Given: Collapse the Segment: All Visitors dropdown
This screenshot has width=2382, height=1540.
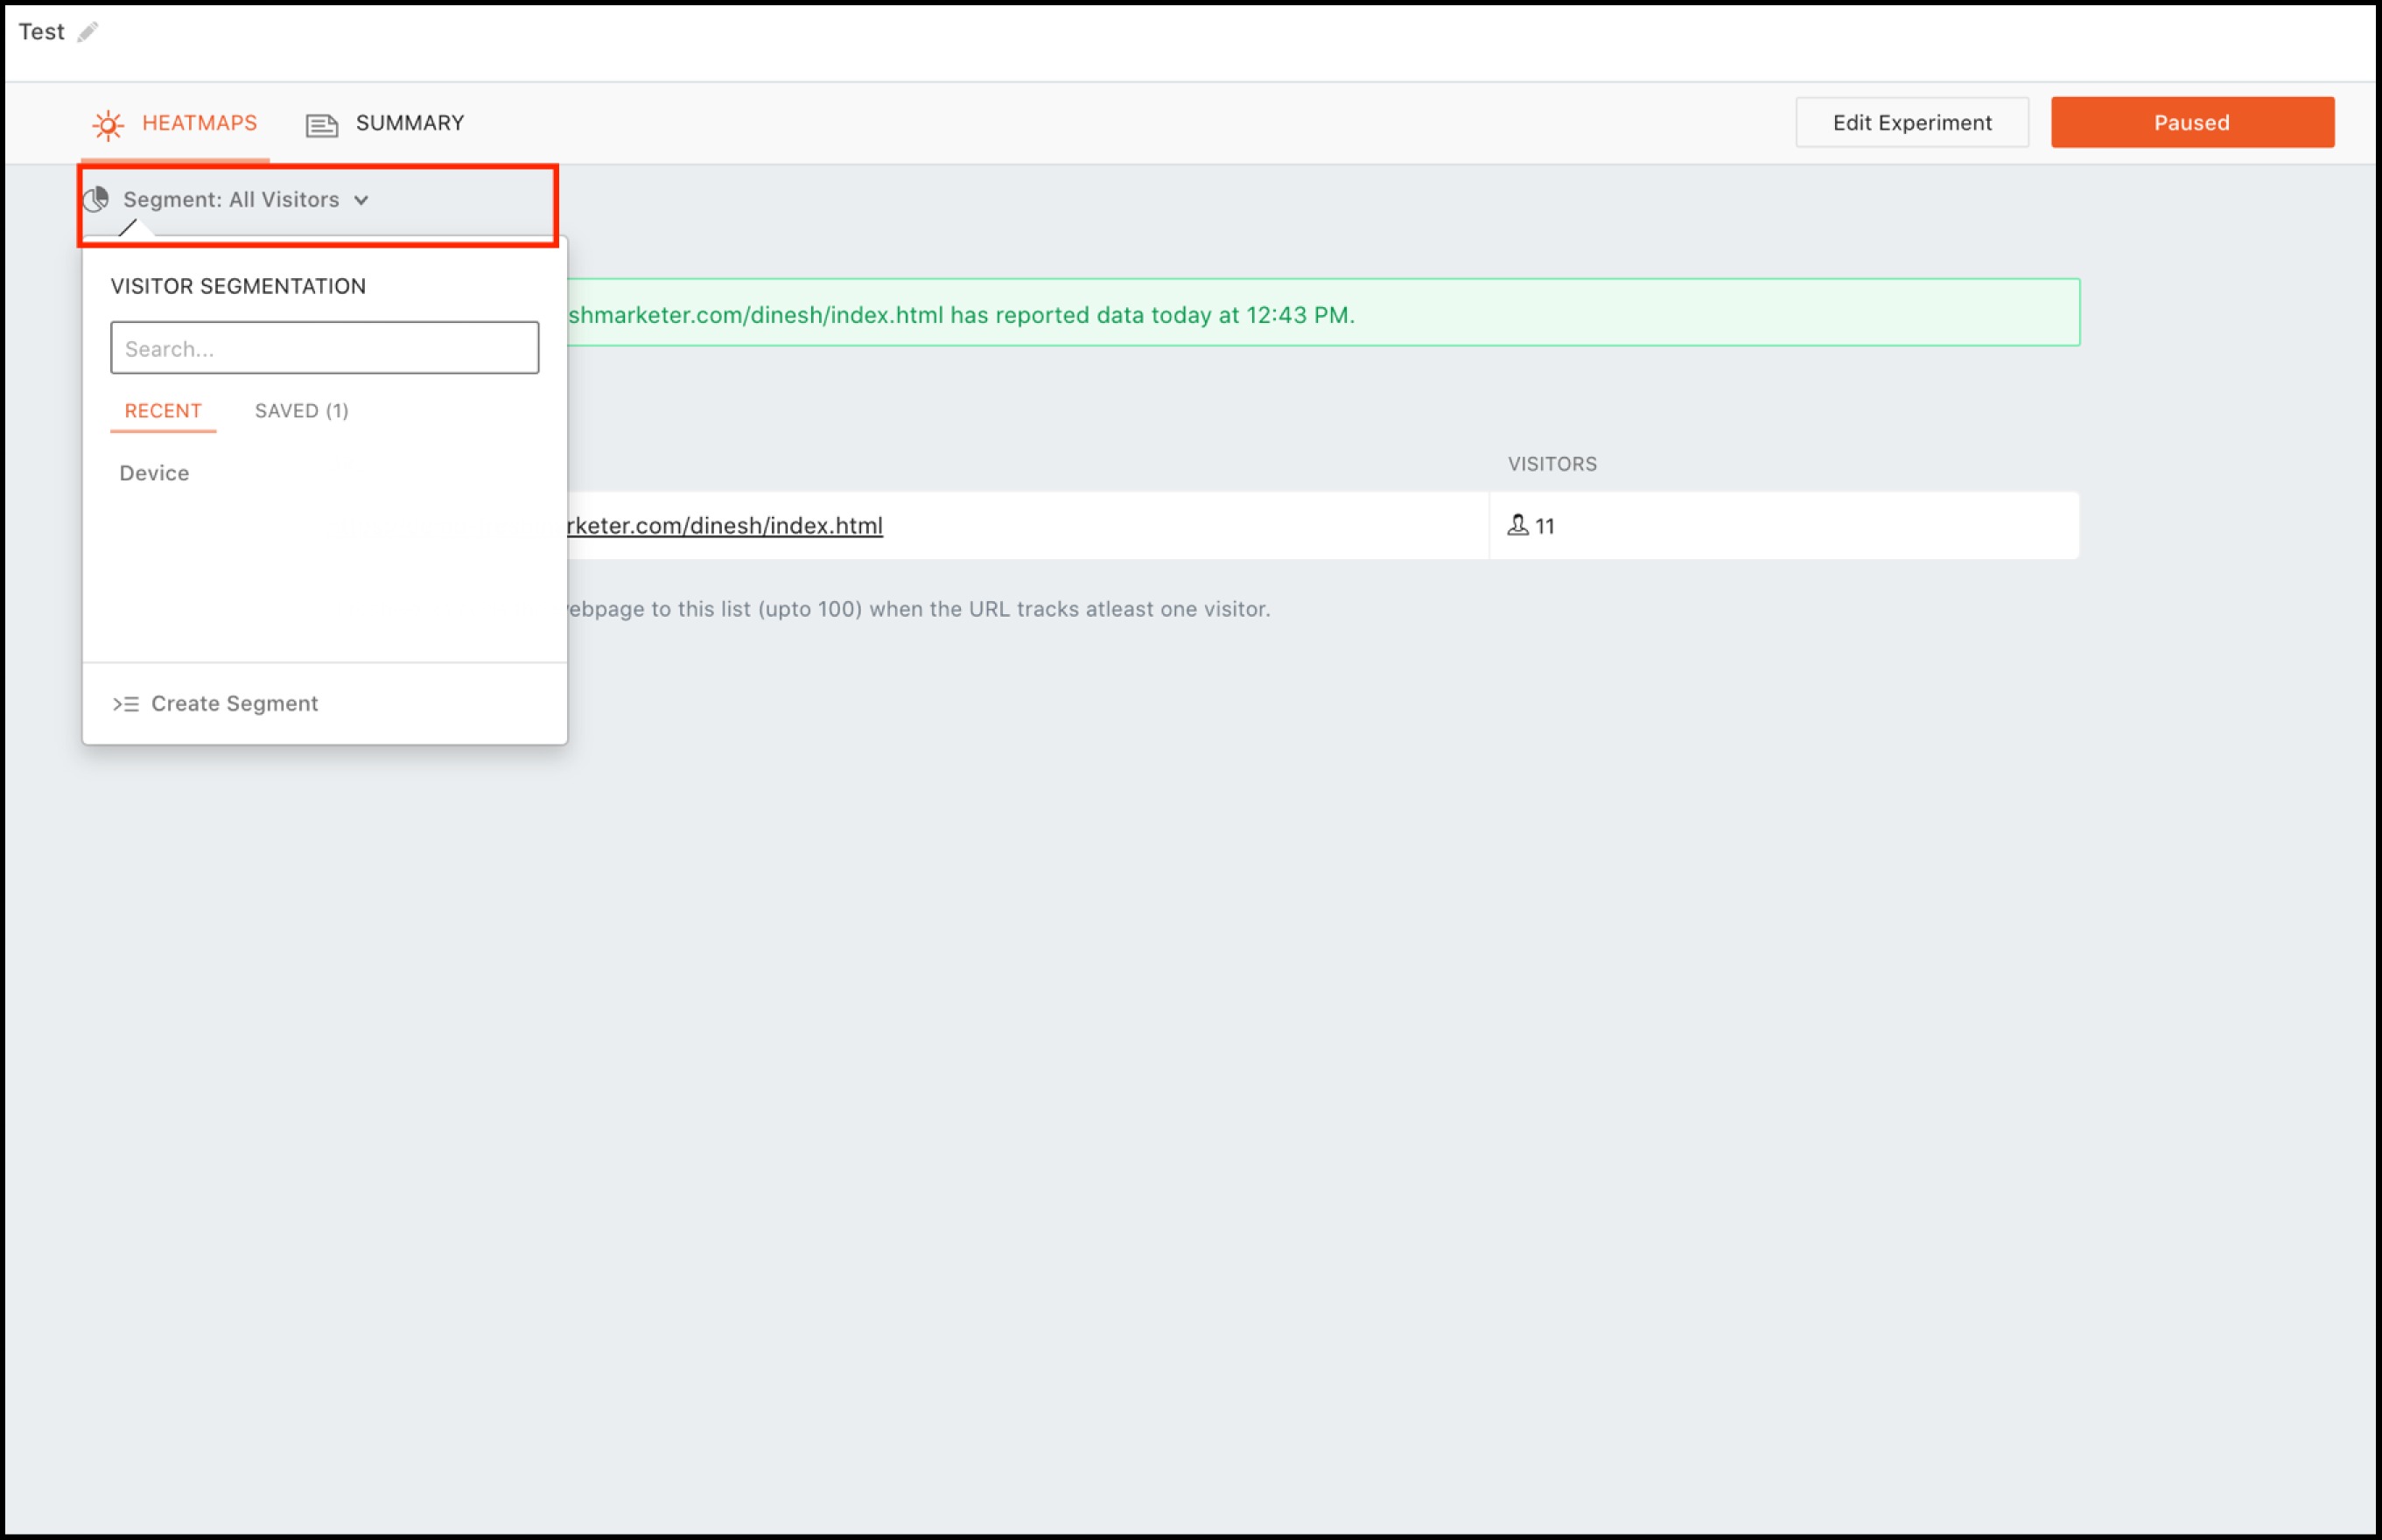Looking at the screenshot, I should 231,200.
